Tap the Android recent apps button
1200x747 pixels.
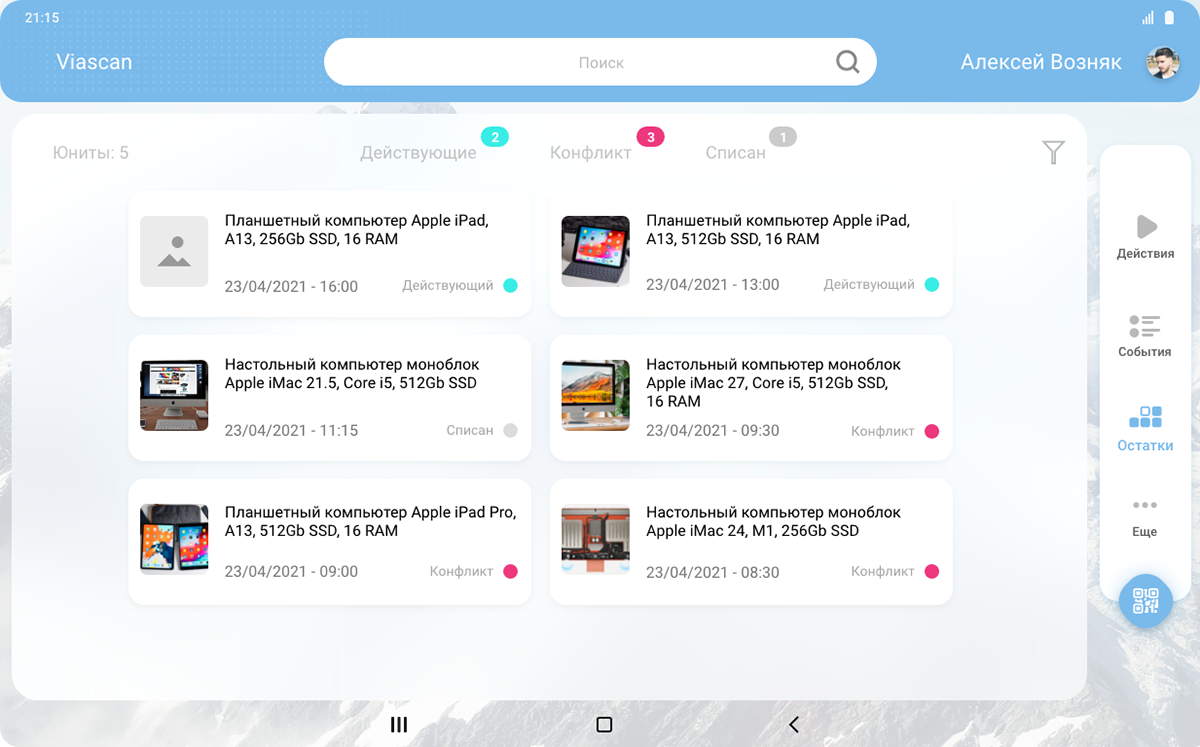[x=399, y=725]
